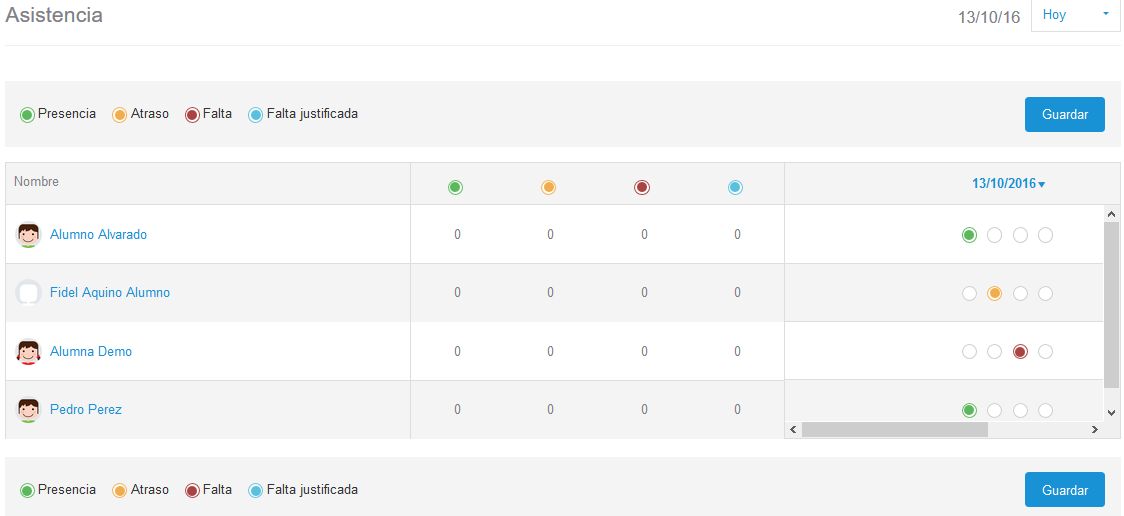Click the horizontal scrollbar right arrow
The width and height of the screenshot is (1124, 516).
pos(1095,429)
